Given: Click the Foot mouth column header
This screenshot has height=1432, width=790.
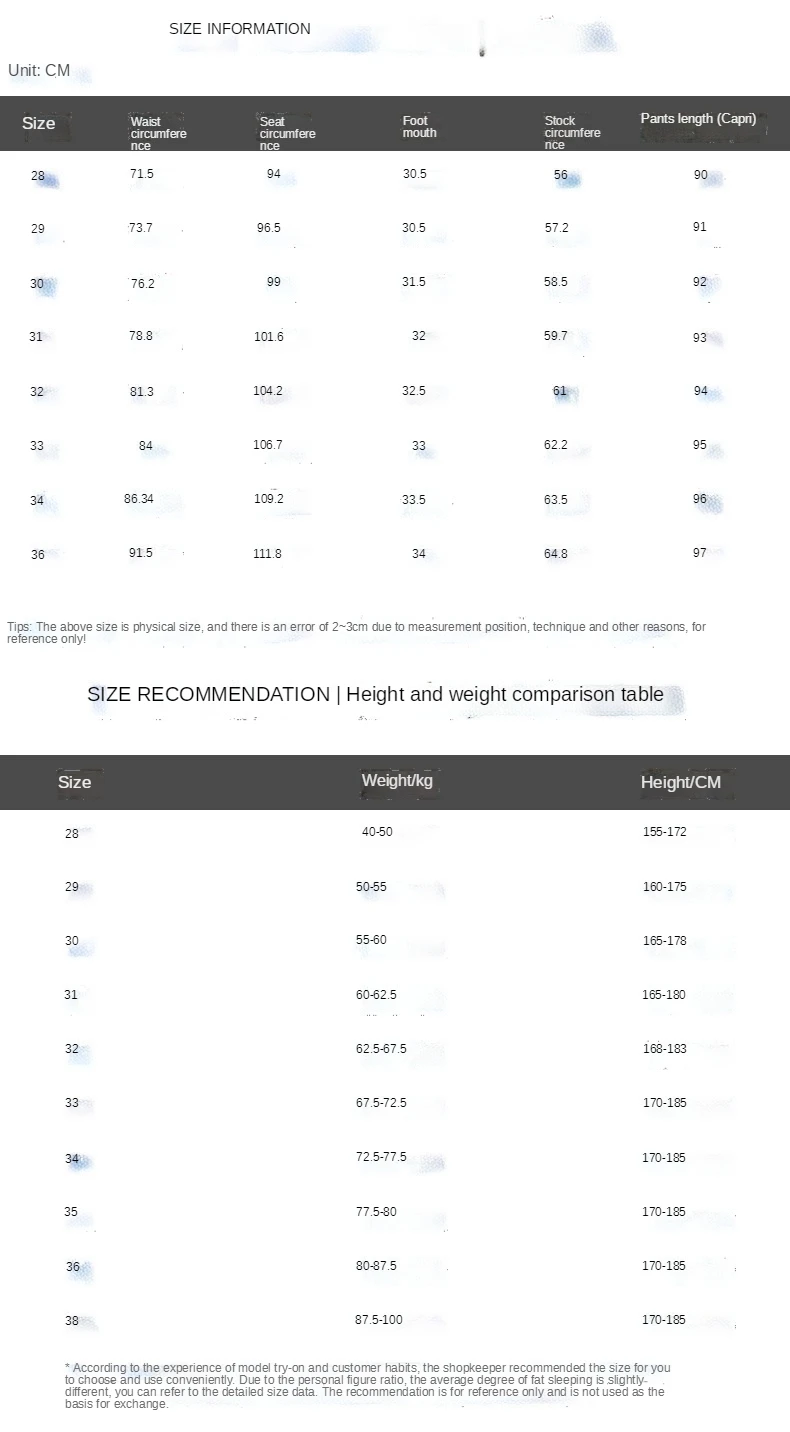Looking at the screenshot, I should [420, 127].
